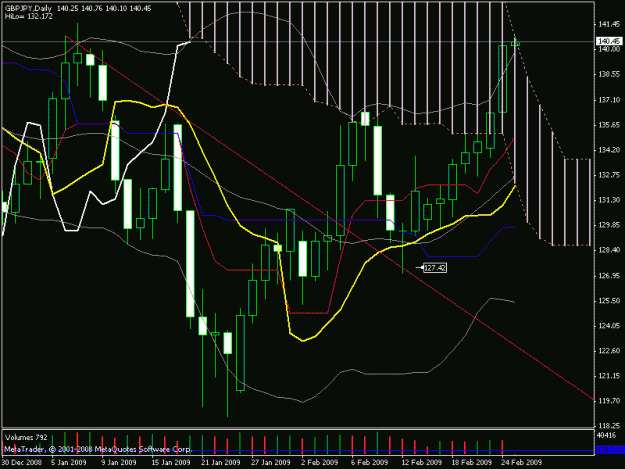Click the blue volume level value box
This screenshot has height=469, width=625.
pos(610,450)
